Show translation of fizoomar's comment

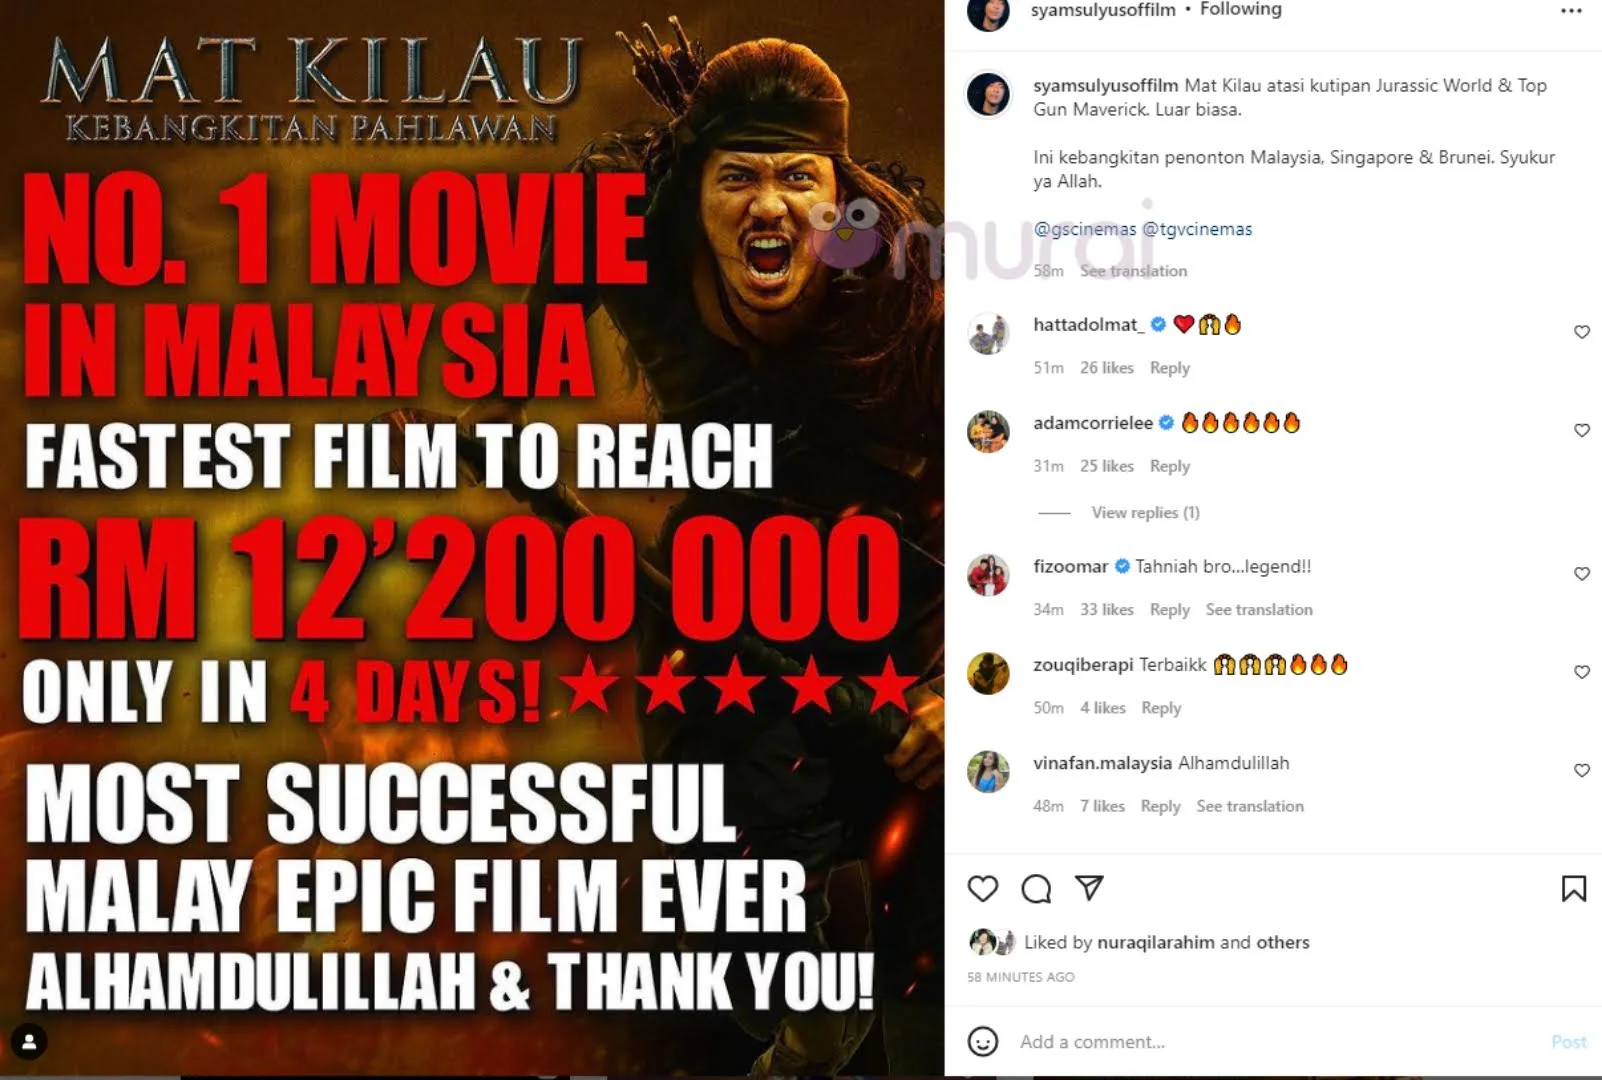click(x=1259, y=610)
